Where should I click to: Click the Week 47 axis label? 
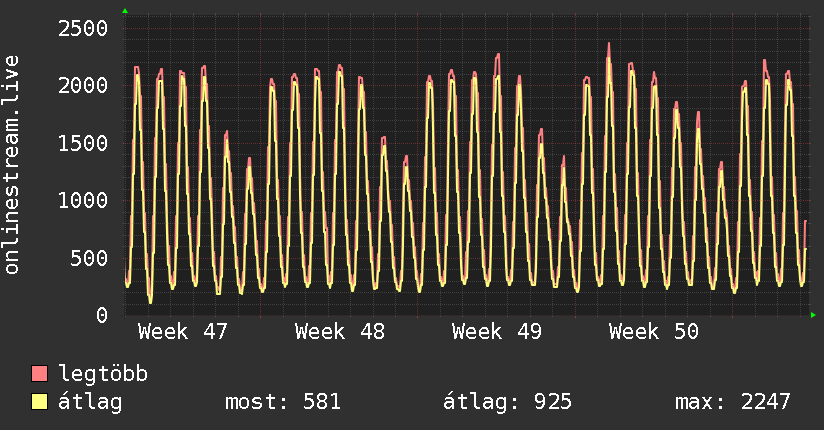pos(183,332)
